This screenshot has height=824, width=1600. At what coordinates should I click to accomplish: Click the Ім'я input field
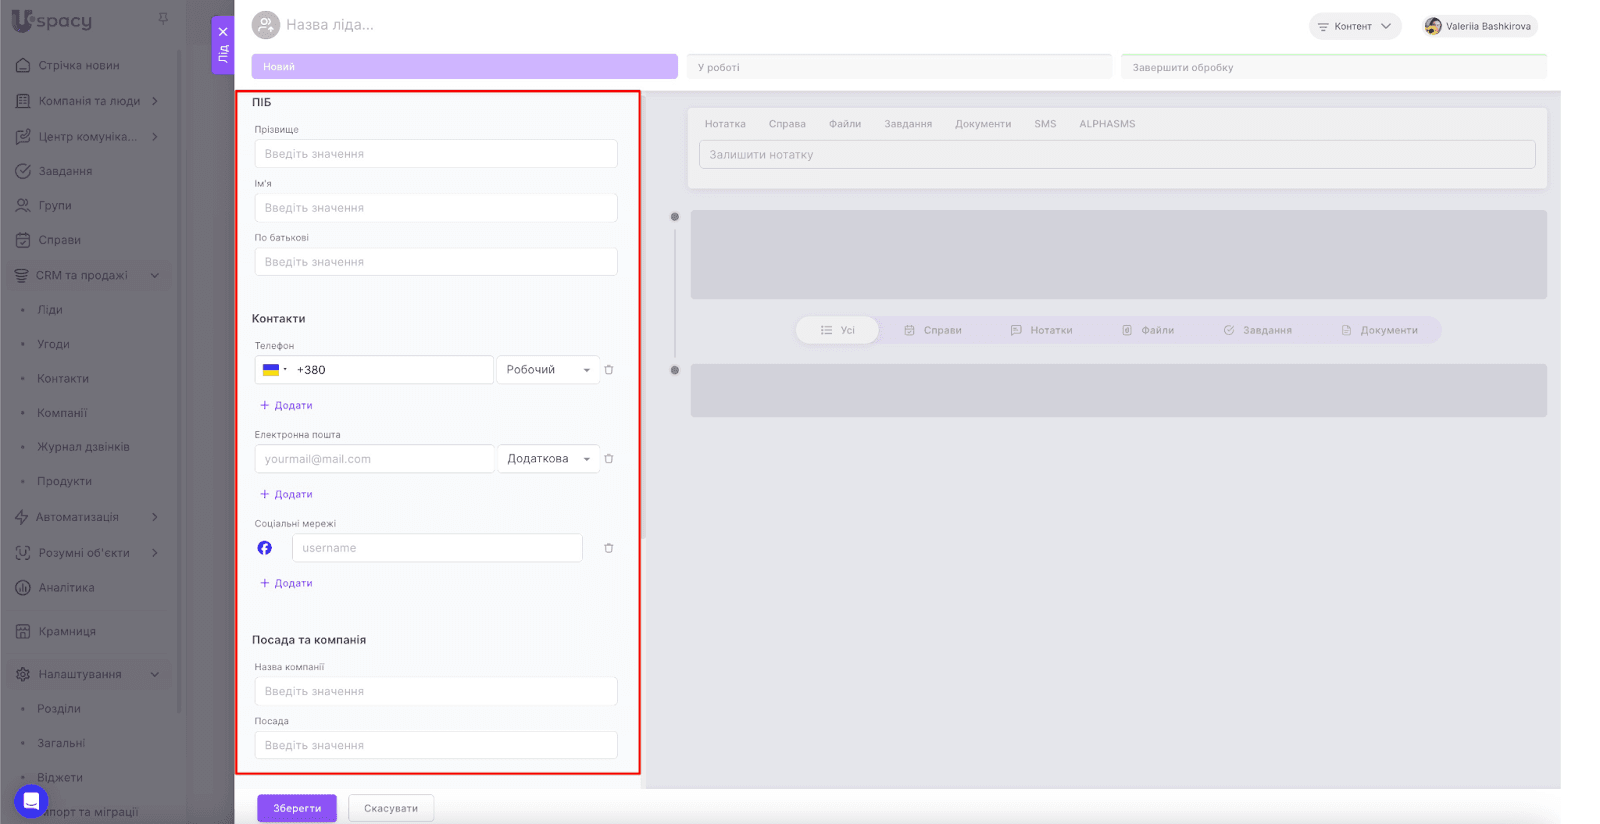436,208
